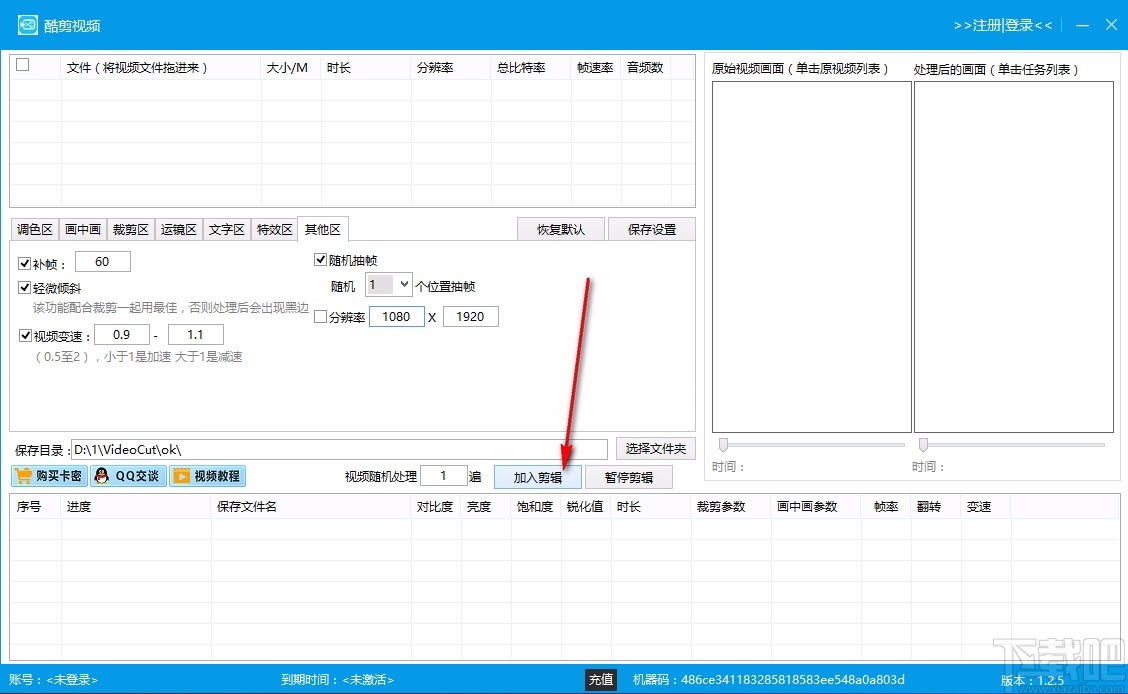Open the >>注册|登录<< link
The width and height of the screenshot is (1128, 694).
tap(1003, 25)
